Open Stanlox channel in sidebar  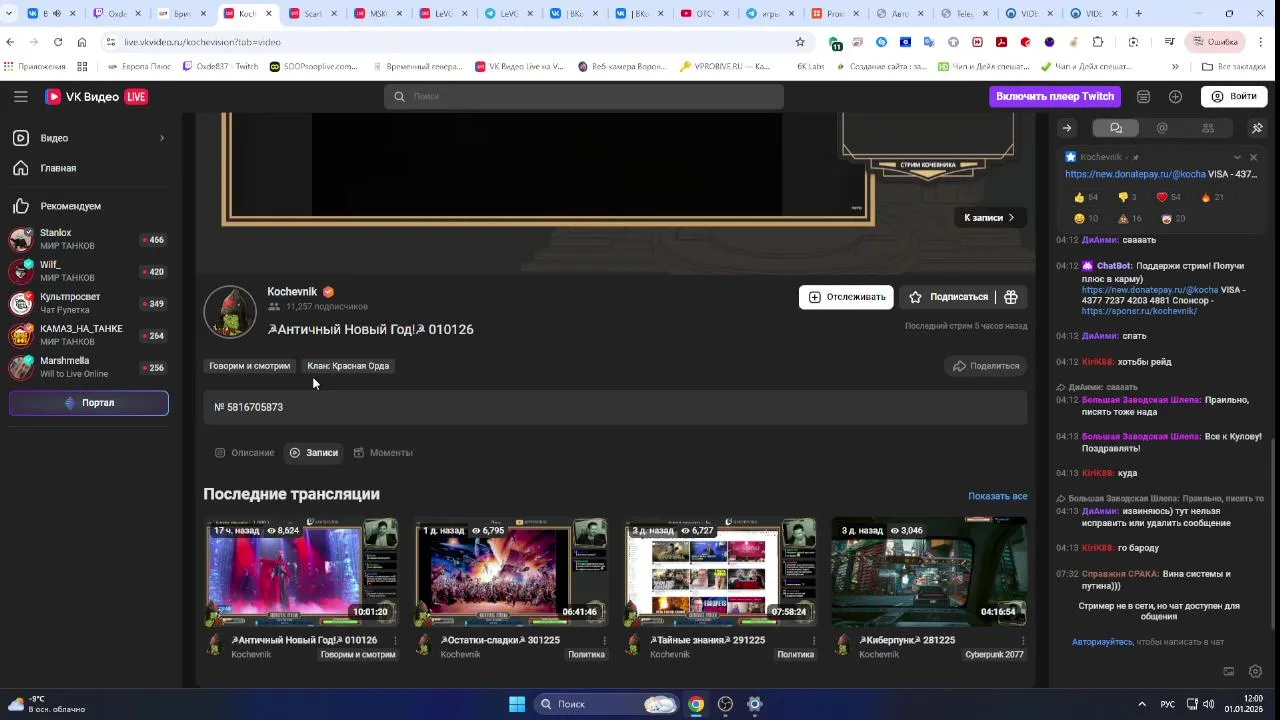pos(88,240)
